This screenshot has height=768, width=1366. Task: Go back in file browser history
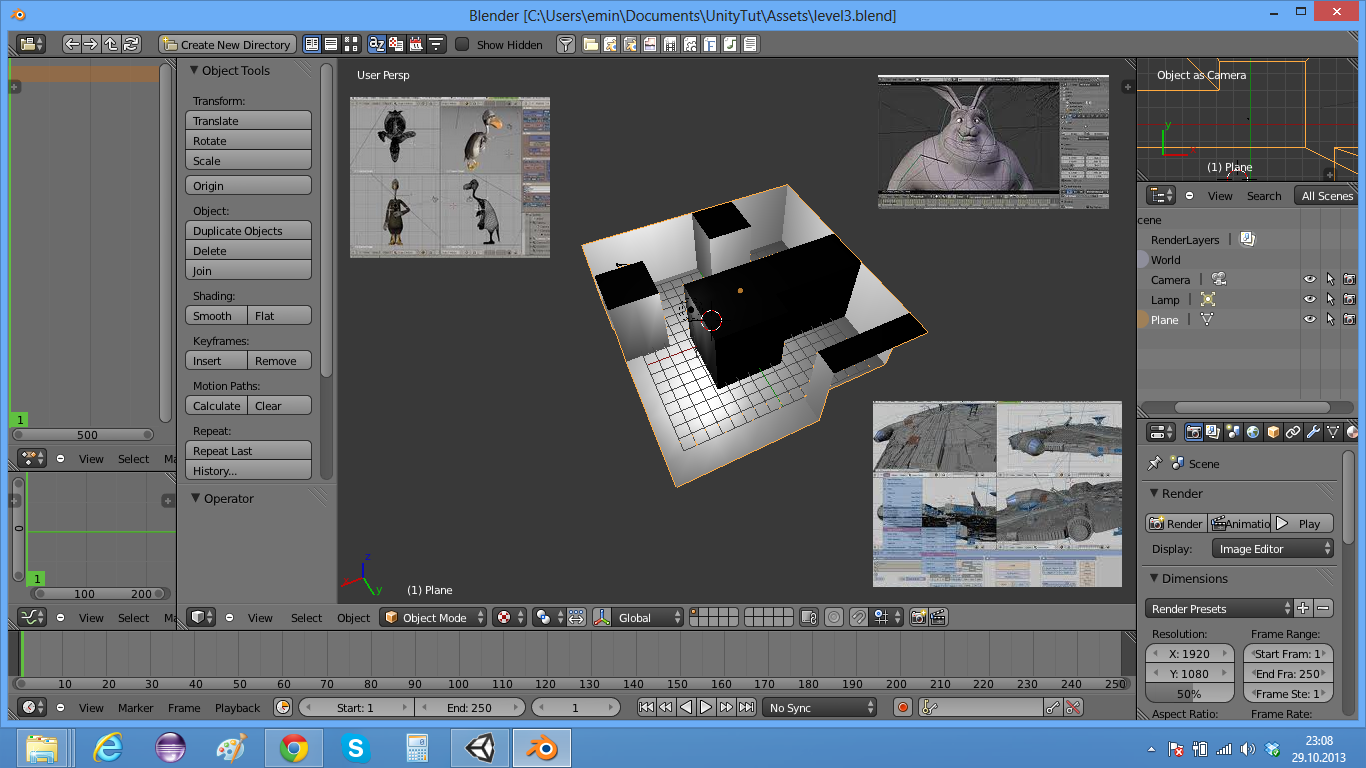click(x=72, y=44)
